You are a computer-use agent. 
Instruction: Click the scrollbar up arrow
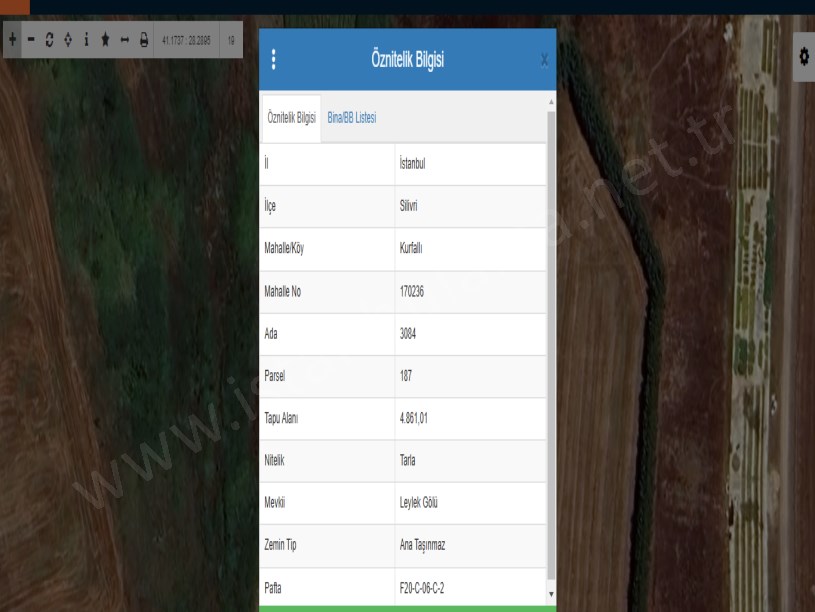(x=550, y=102)
